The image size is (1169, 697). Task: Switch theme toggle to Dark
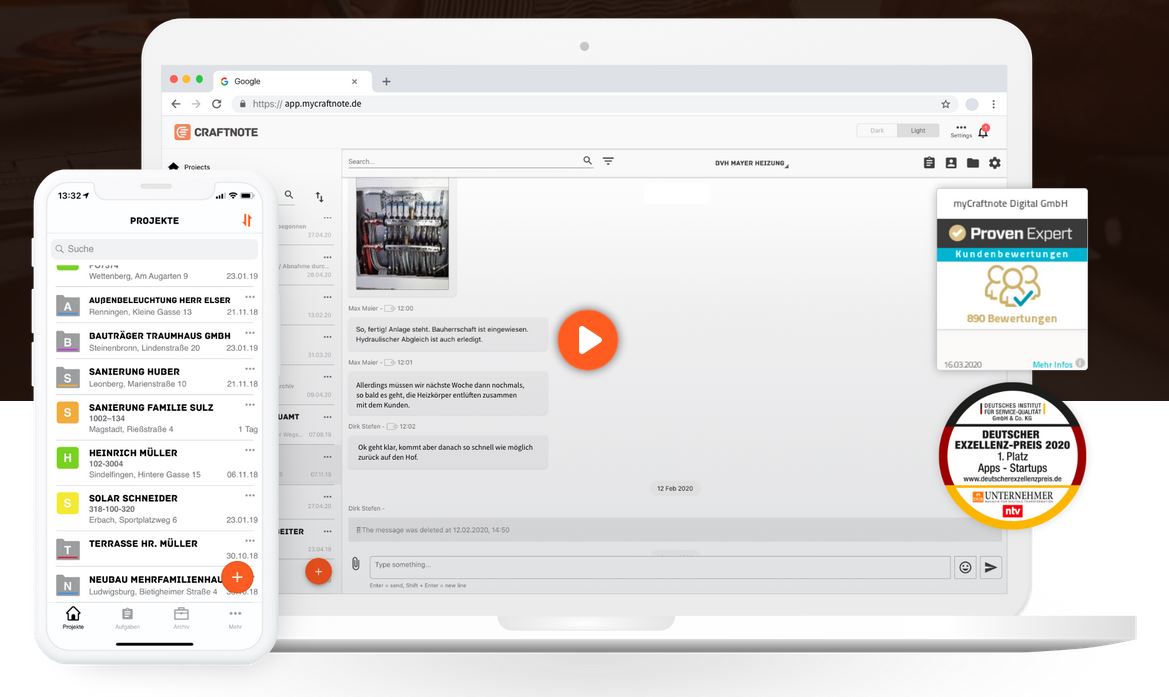click(877, 131)
